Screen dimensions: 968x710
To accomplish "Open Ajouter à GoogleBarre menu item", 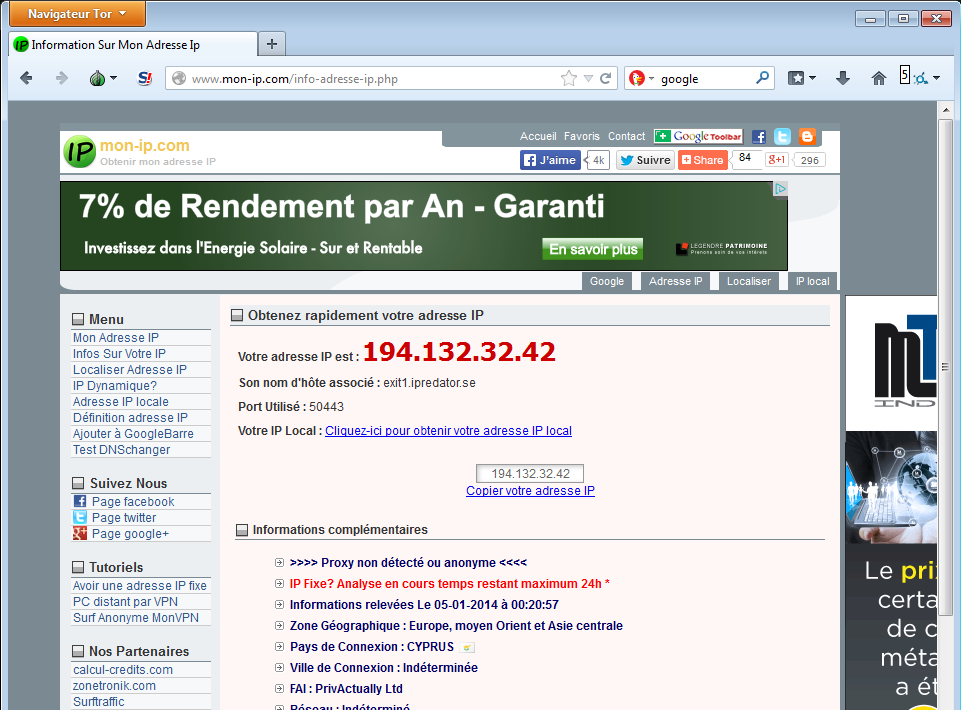I will pyautogui.click(x=133, y=434).
